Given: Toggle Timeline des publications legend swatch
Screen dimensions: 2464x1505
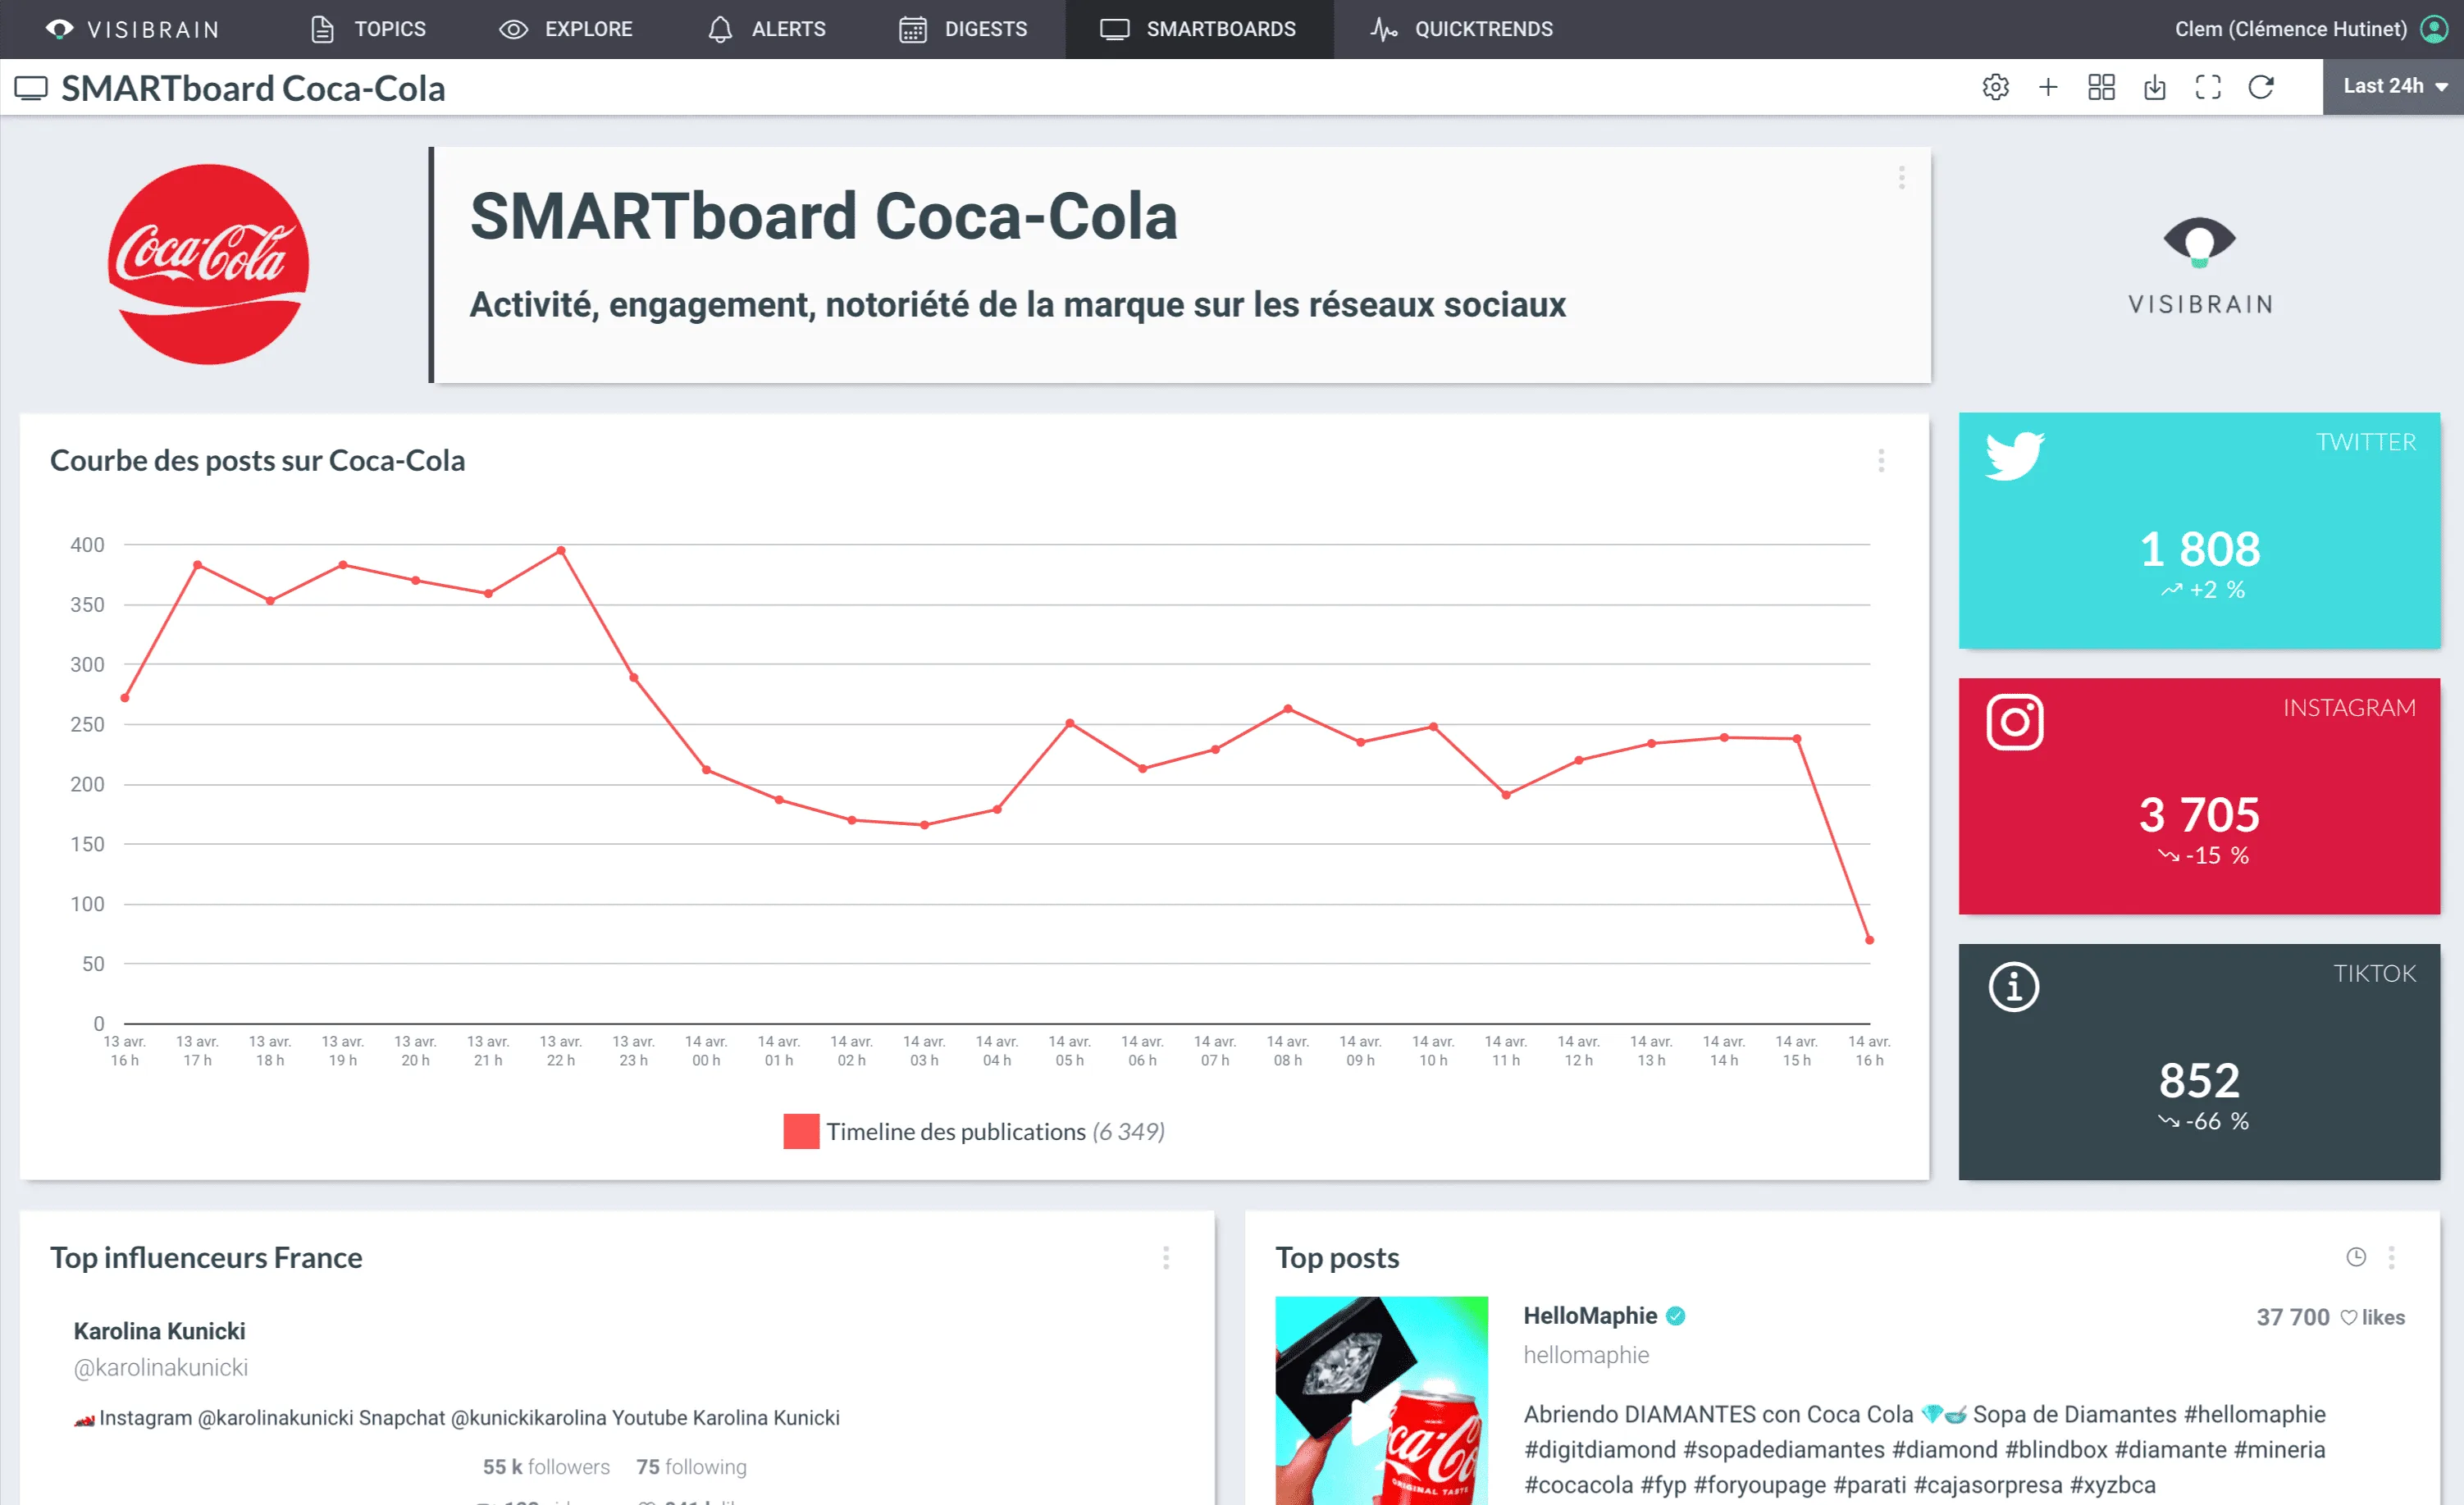Looking at the screenshot, I should click(x=801, y=1131).
